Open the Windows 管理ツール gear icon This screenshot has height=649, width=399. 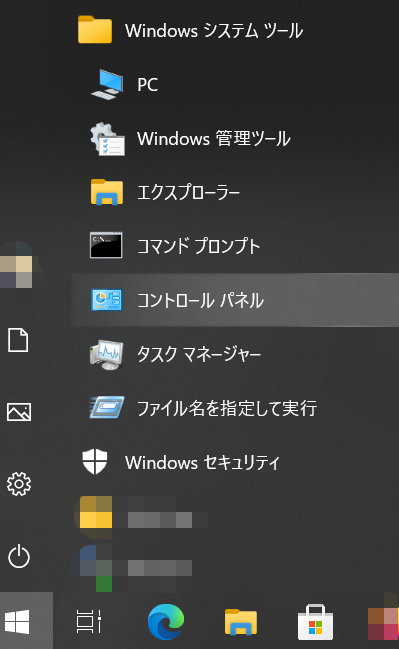(x=107, y=139)
